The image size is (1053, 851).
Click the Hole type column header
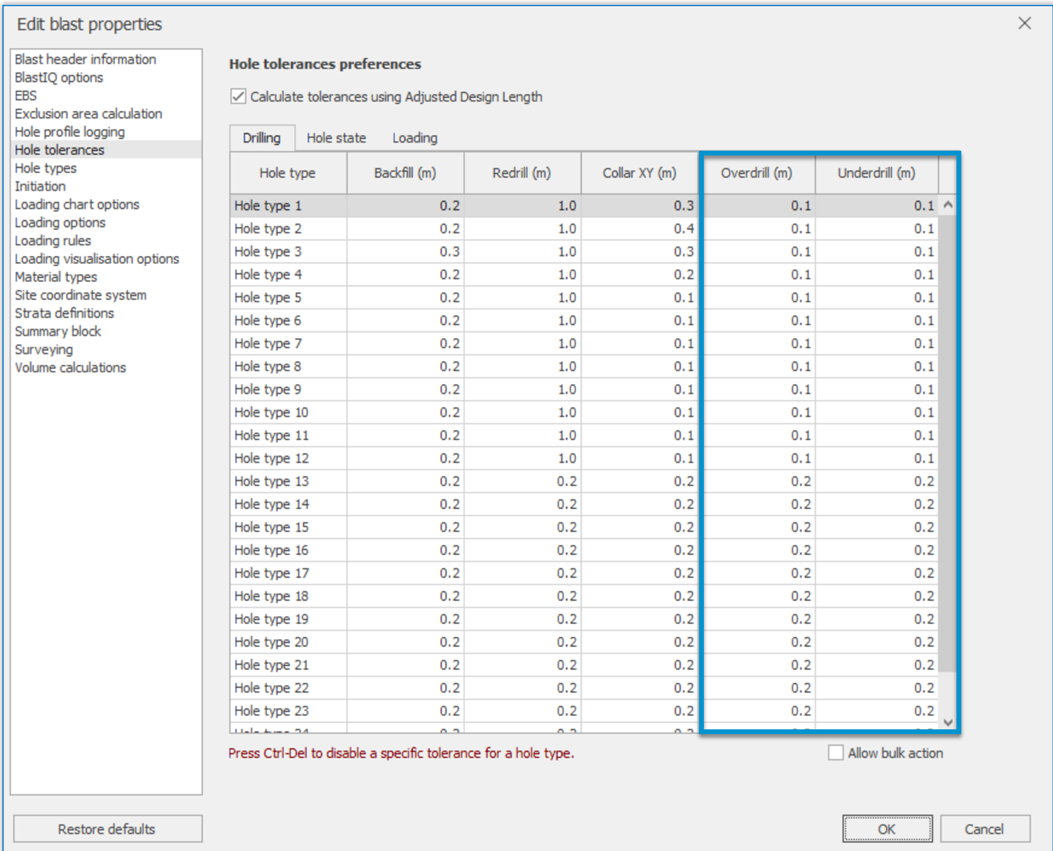pyautogui.click(x=288, y=173)
